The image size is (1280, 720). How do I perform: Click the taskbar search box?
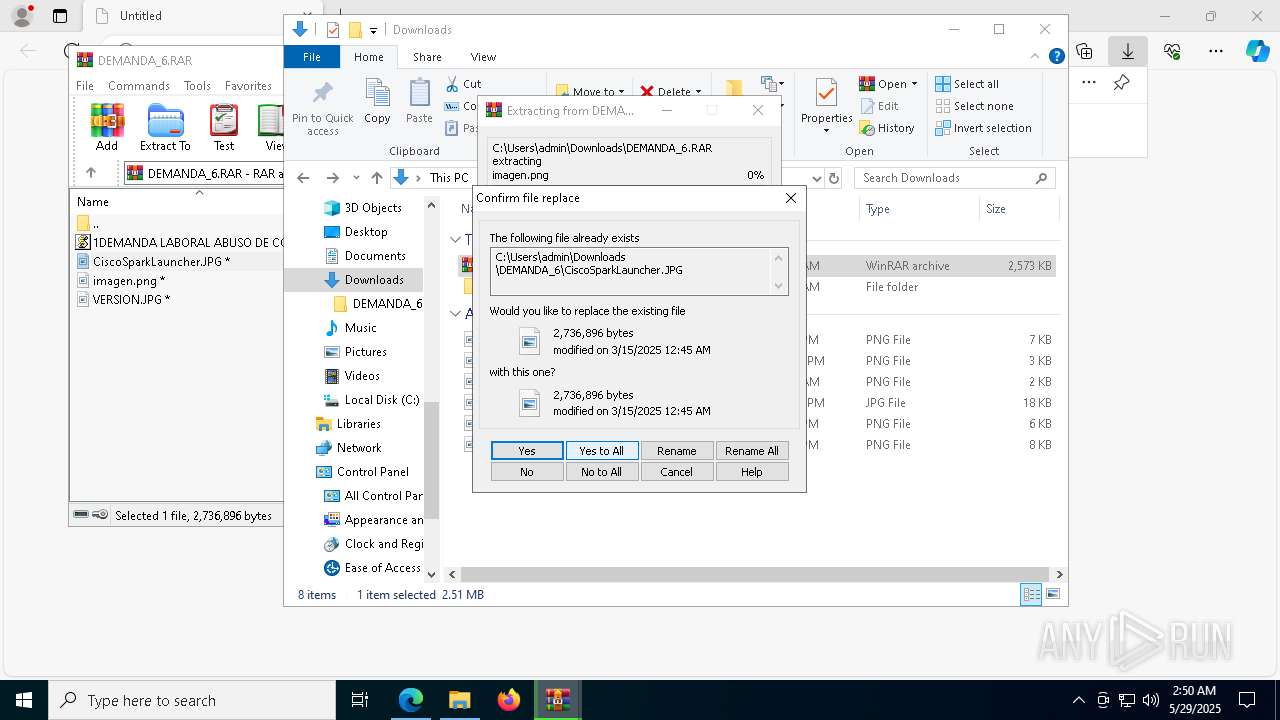[x=192, y=700]
